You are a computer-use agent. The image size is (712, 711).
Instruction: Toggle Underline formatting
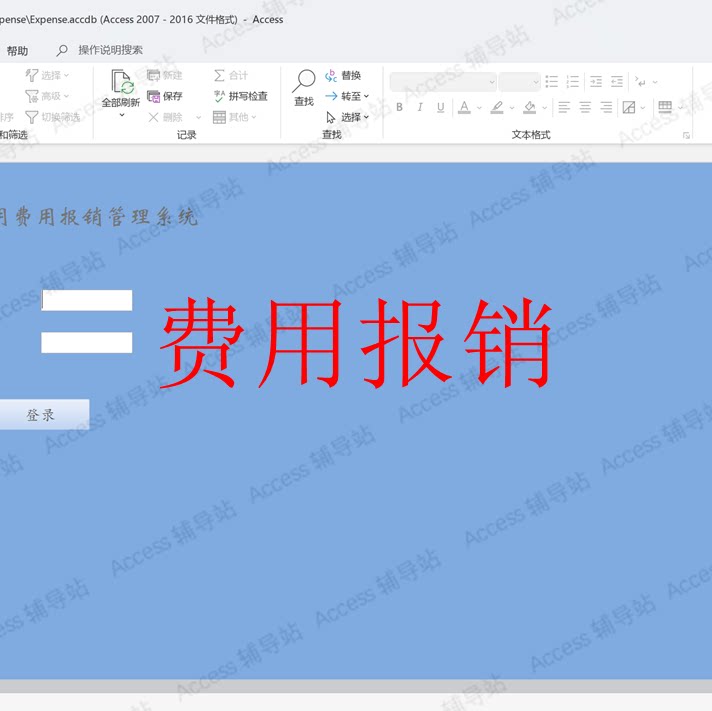(440, 107)
